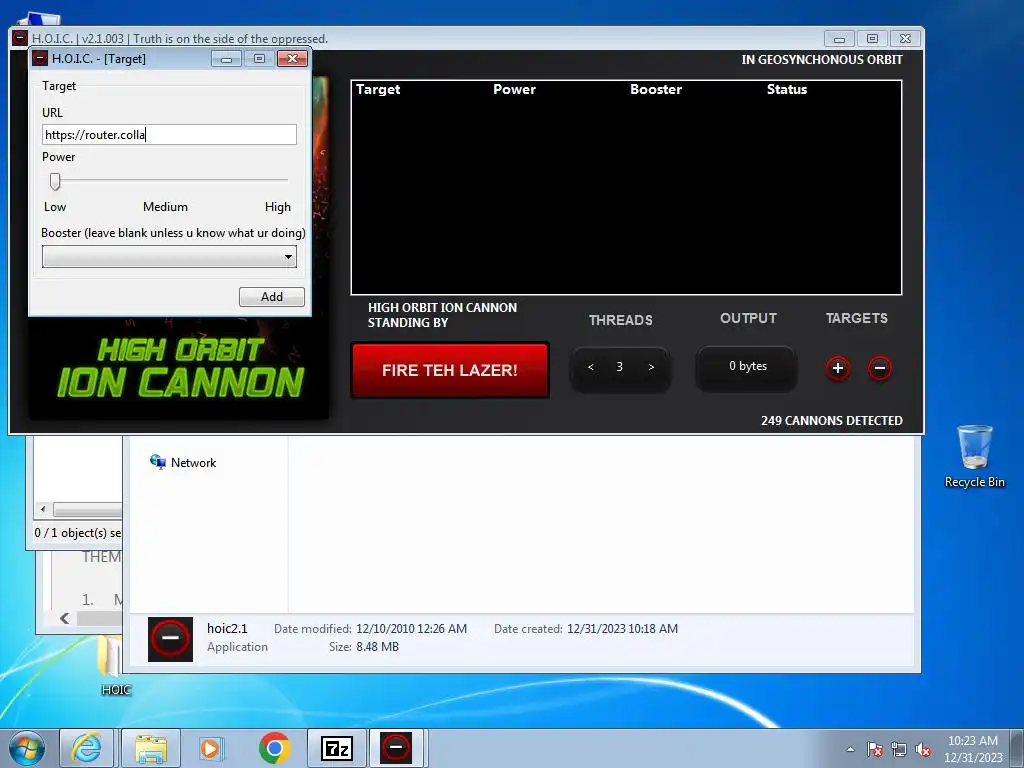Open Windows Media Player from taskbar

click(211, 748)
